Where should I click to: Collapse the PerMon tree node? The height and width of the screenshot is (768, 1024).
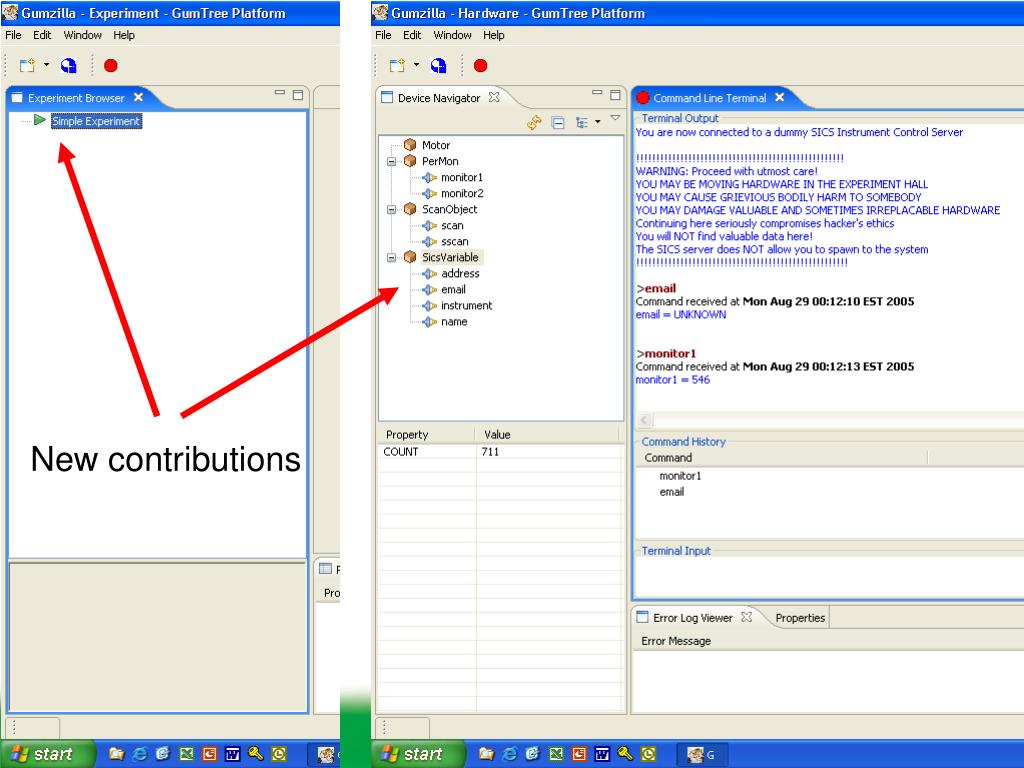[x=391, y=161]
